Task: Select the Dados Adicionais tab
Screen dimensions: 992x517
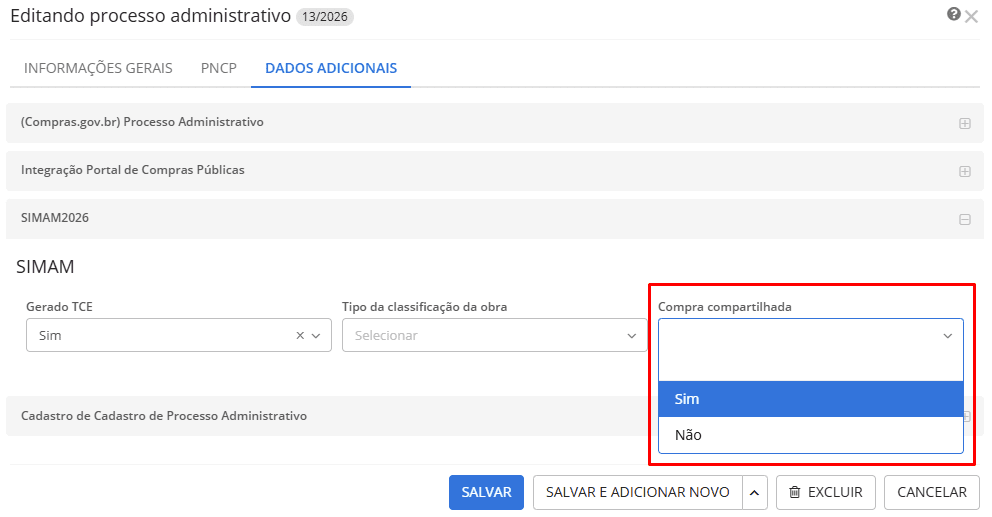Action: [330, 68]
